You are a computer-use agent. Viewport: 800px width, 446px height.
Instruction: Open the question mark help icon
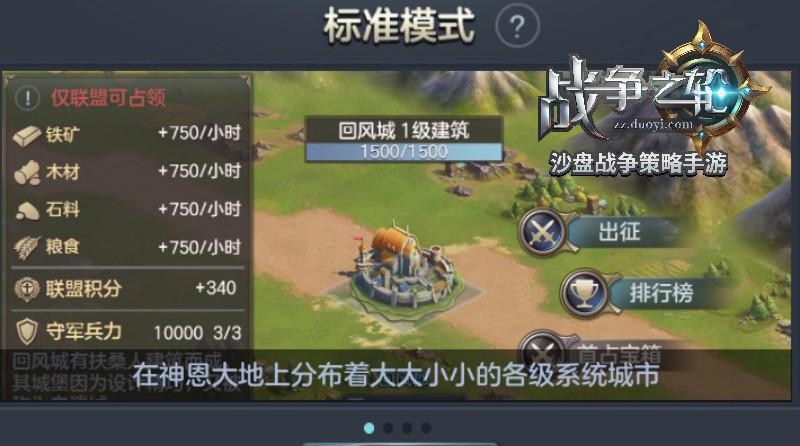pyautogui.click(x=517, y=26)
